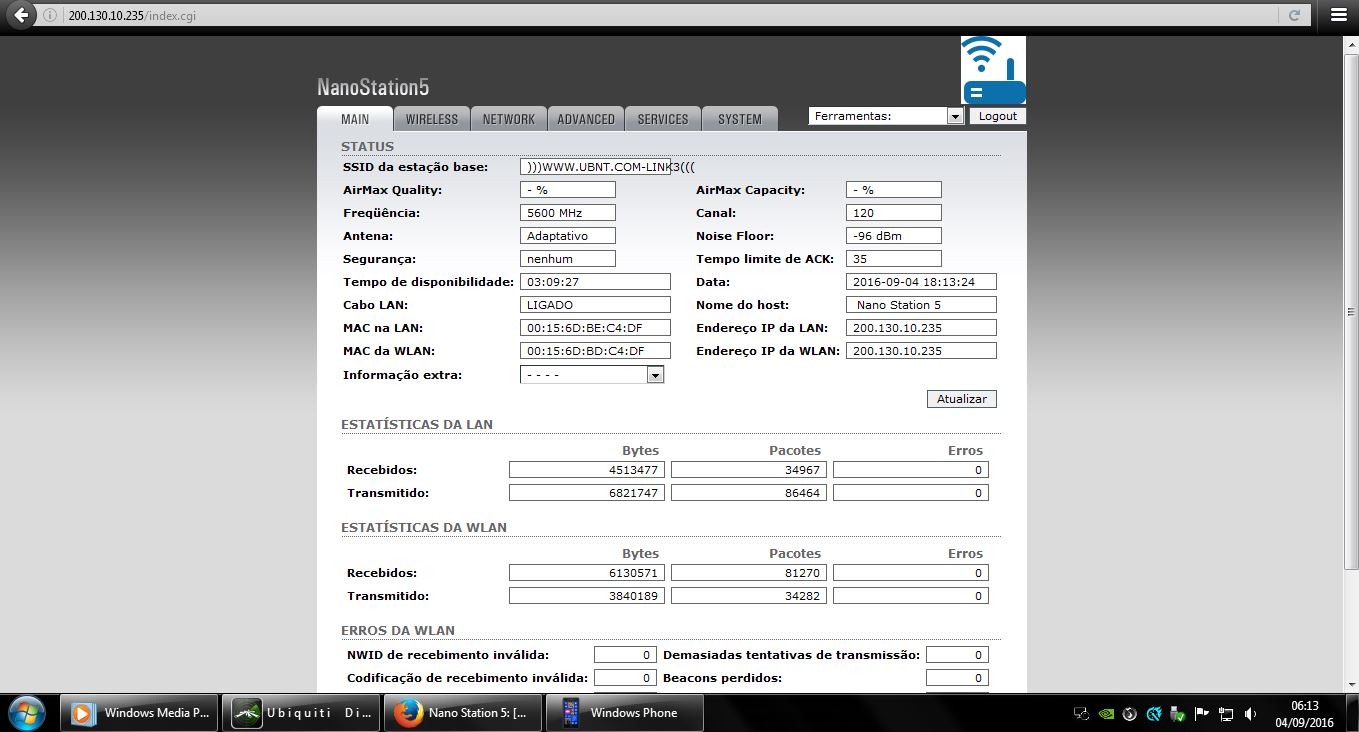Click the AirMax Quality value field

[568, 190]
